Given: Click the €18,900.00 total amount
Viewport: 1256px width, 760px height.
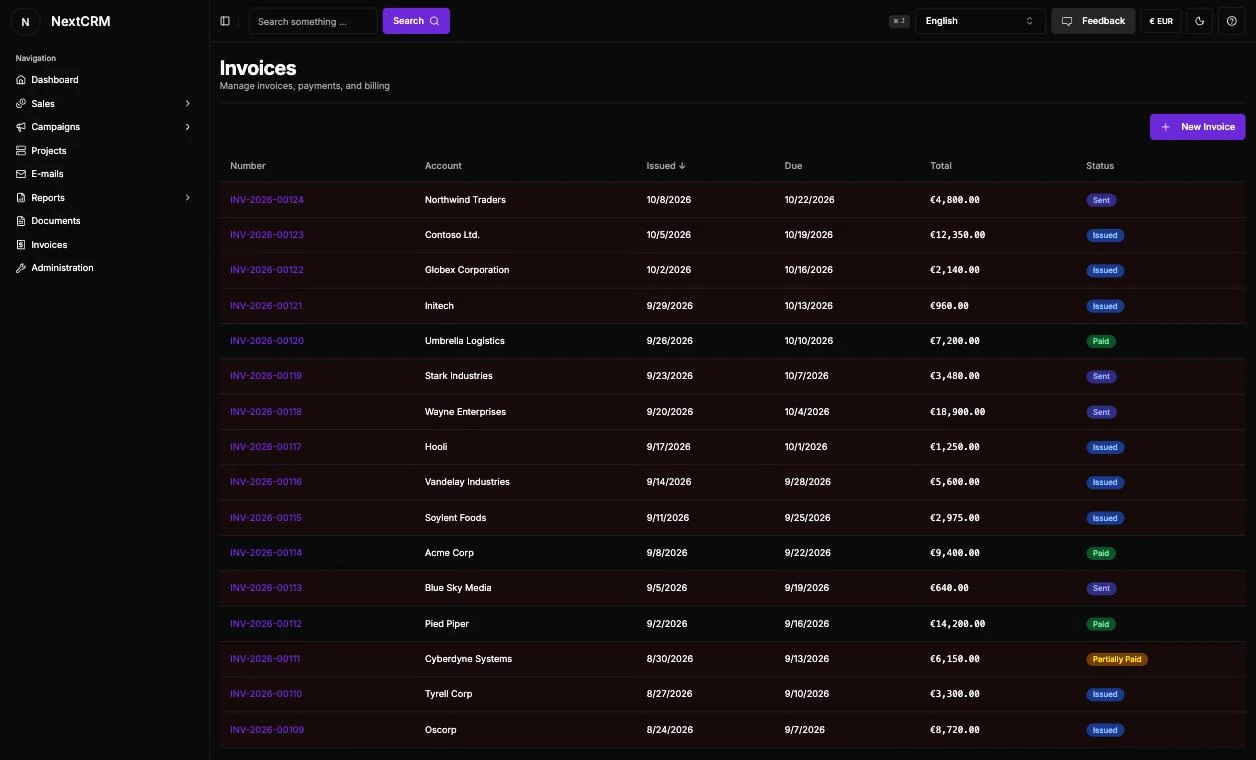Looking at the screenshot, I should coord(957,412).
